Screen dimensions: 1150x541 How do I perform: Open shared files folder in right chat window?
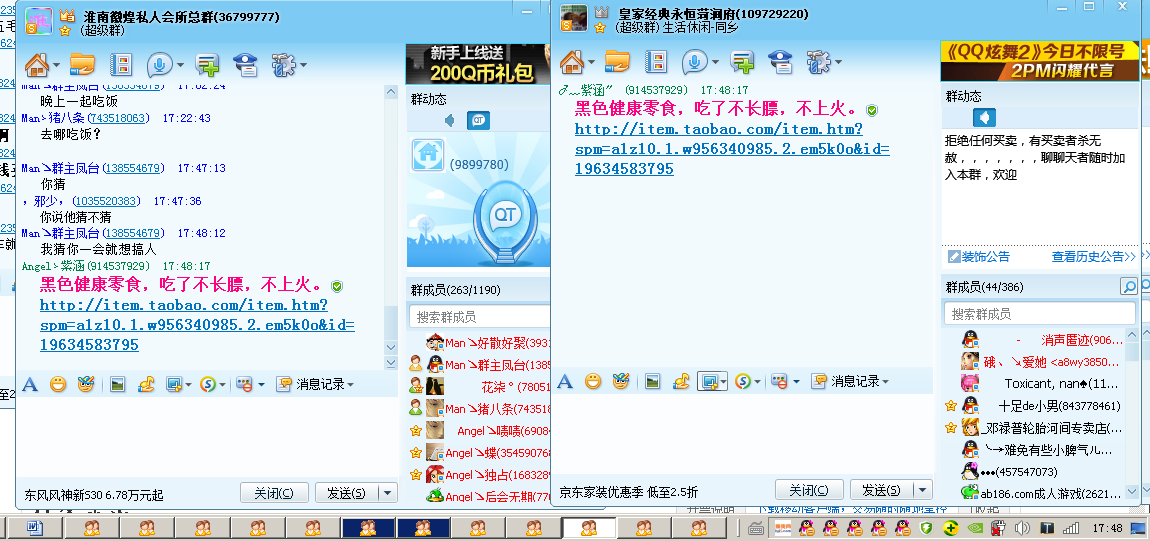618,62
